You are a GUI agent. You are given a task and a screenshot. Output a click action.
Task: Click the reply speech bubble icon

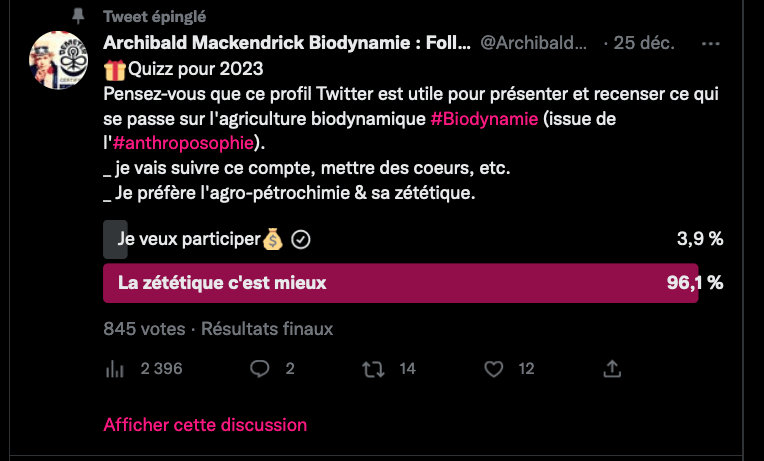coord(260,369)
